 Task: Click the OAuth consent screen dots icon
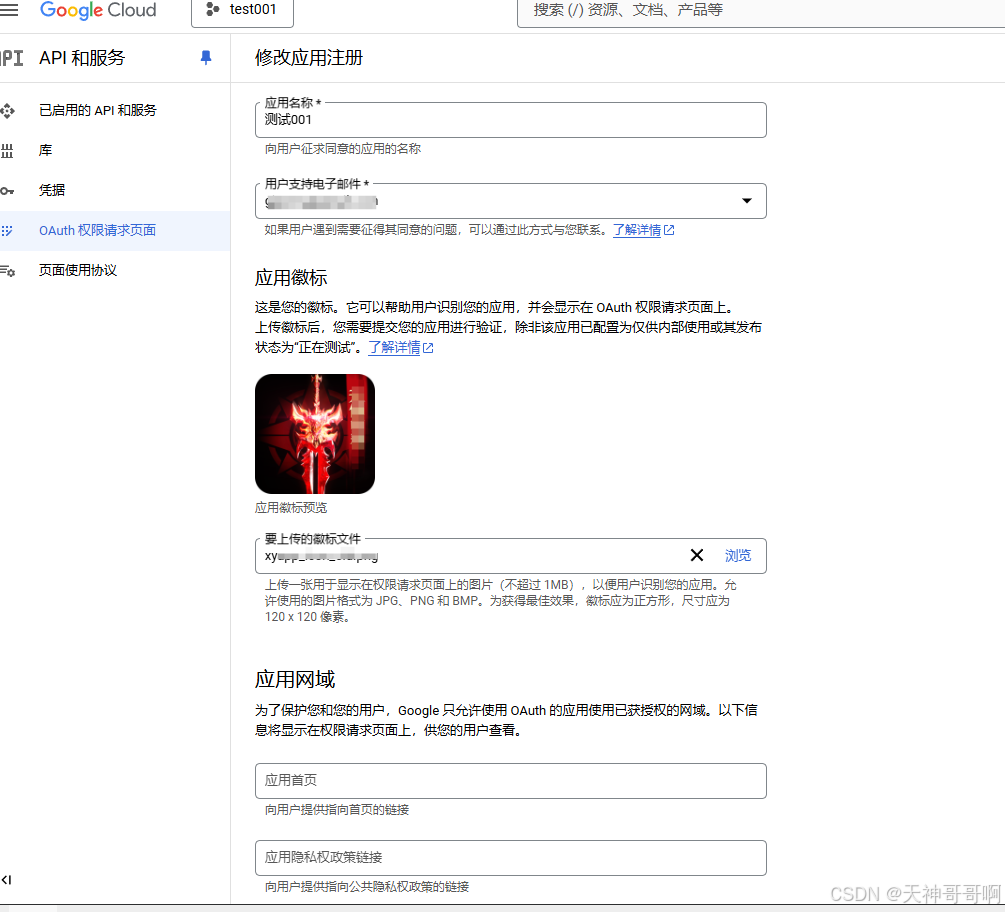click(6, 231)
